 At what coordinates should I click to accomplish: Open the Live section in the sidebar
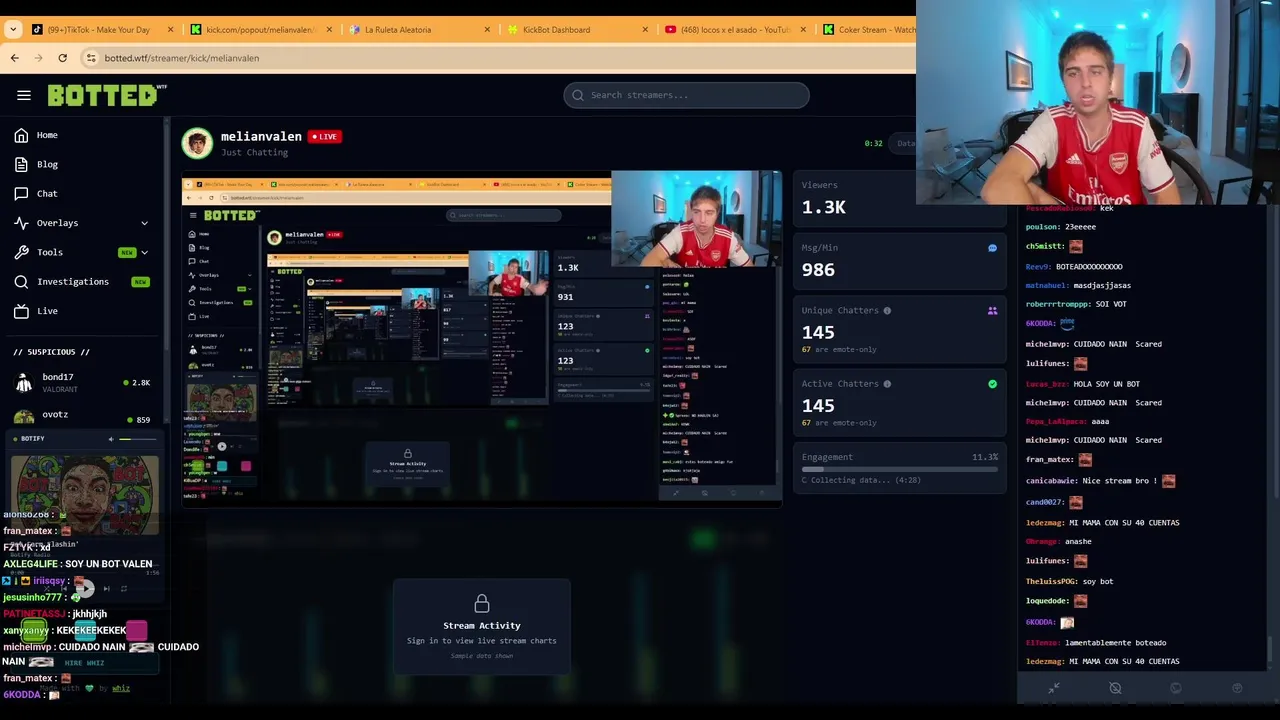47,311
